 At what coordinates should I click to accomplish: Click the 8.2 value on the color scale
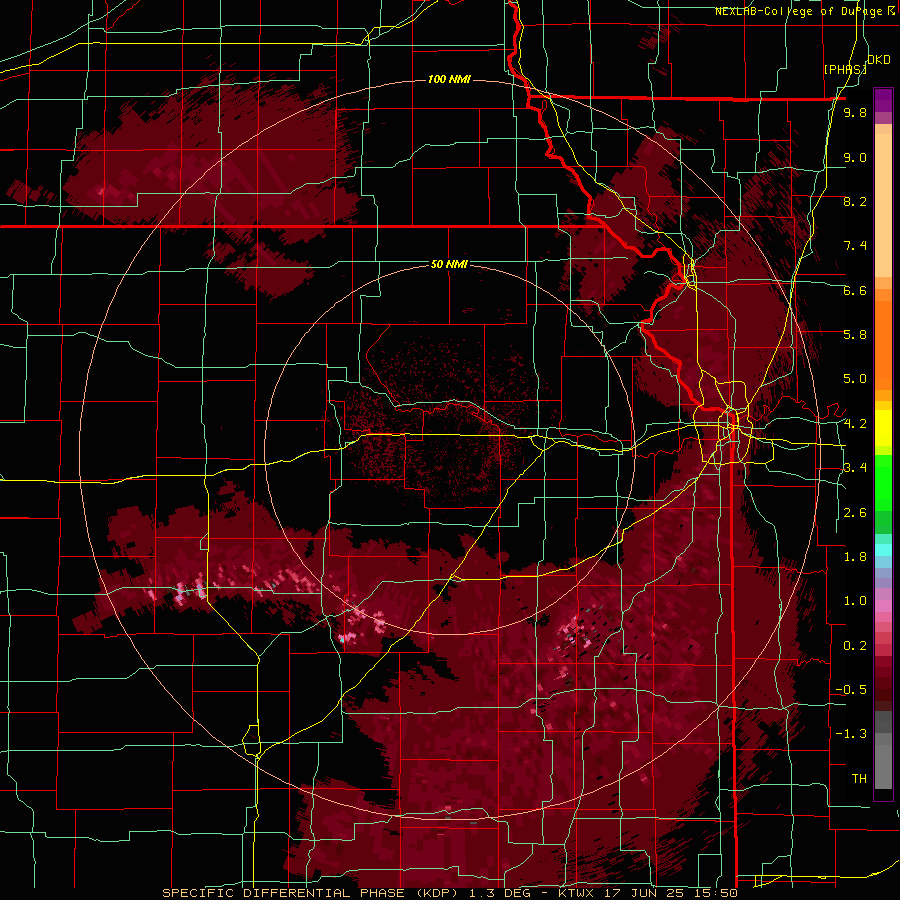[x=855, y=201]
